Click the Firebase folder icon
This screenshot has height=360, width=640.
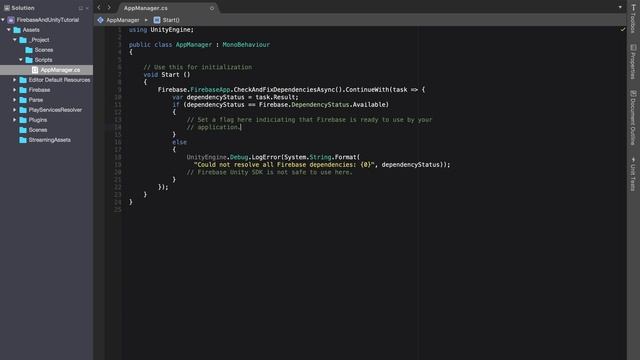click(x=23, y=90)
